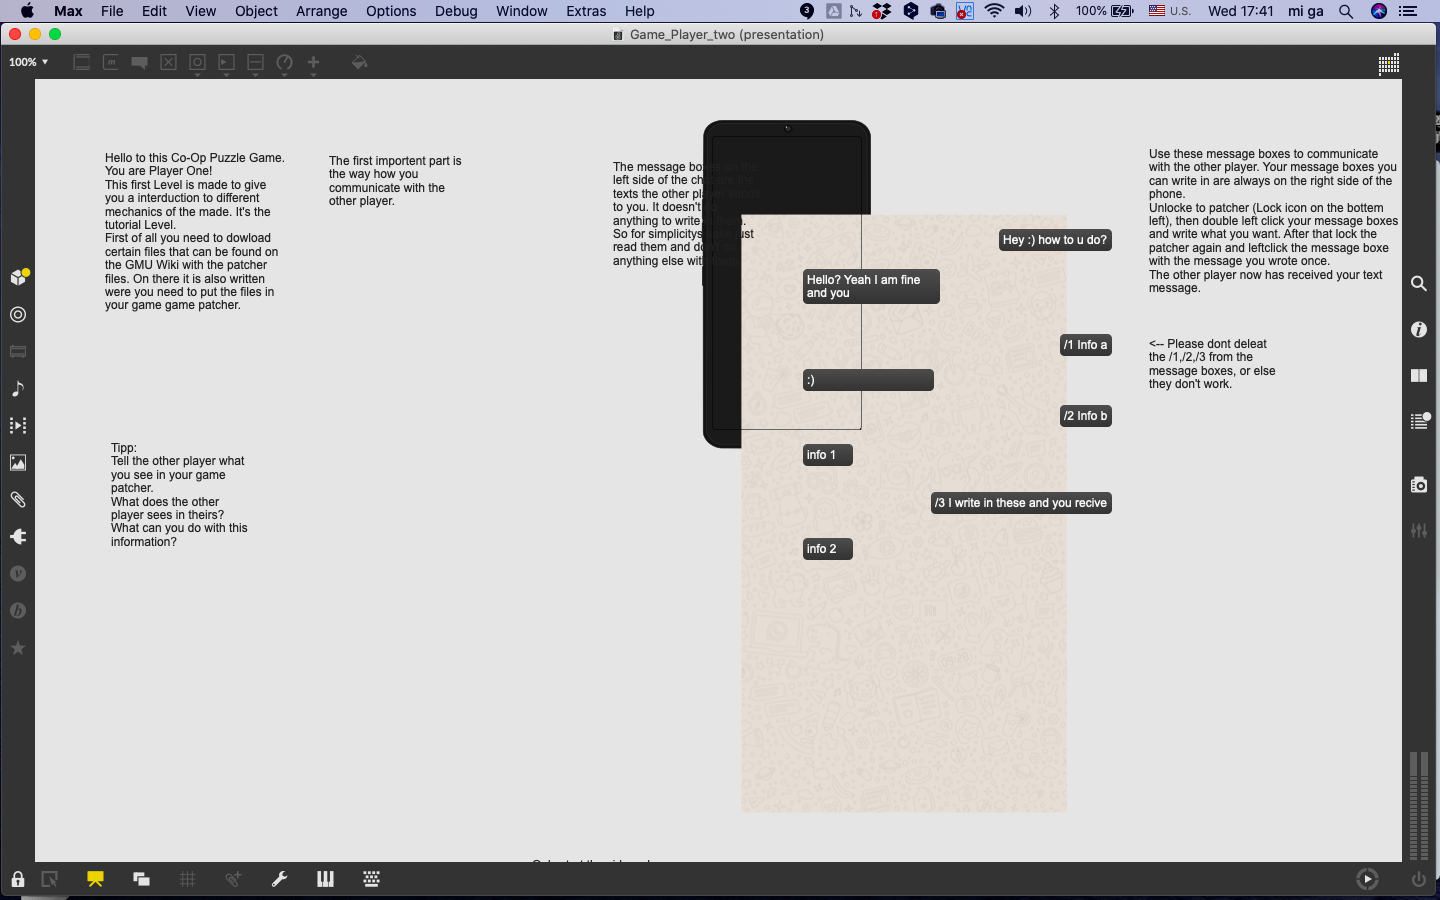
Task: Open the Spotlight search in menu bar
Action: point(1346,11)
